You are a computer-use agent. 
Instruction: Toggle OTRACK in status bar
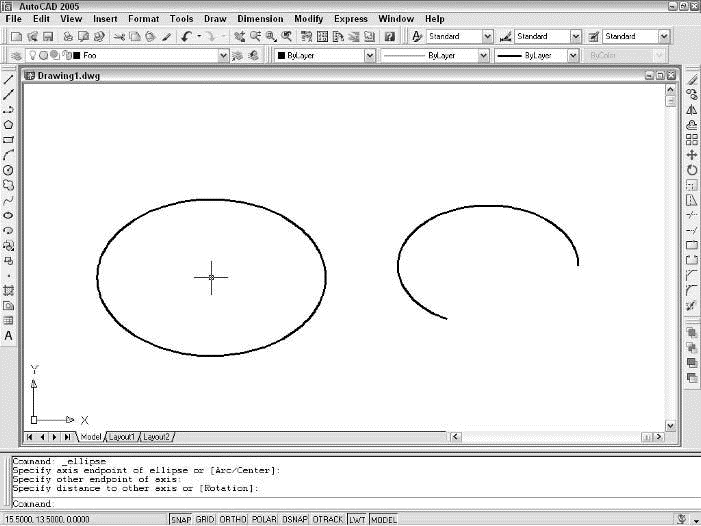pyautogui.click(x=328, y=519)
